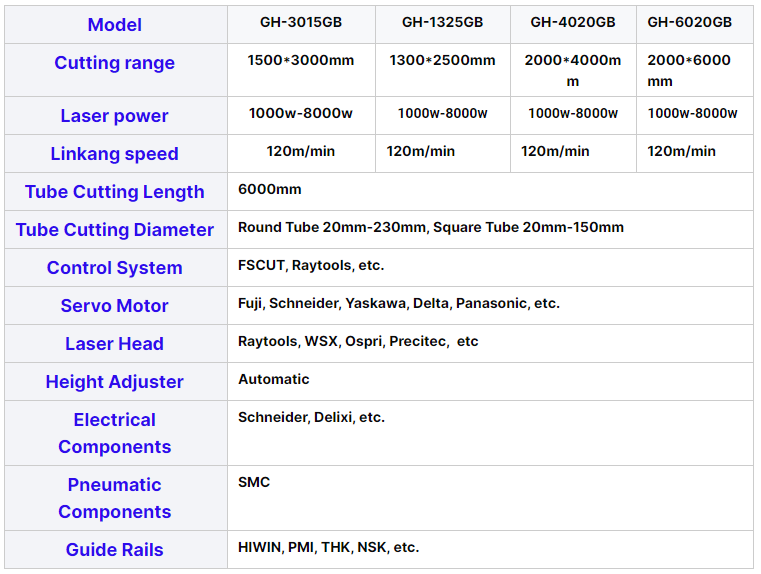Click laser power value under GH-6020GB
Image resolution: width=761 pixels, height=574 pixels.
(693, 113)
